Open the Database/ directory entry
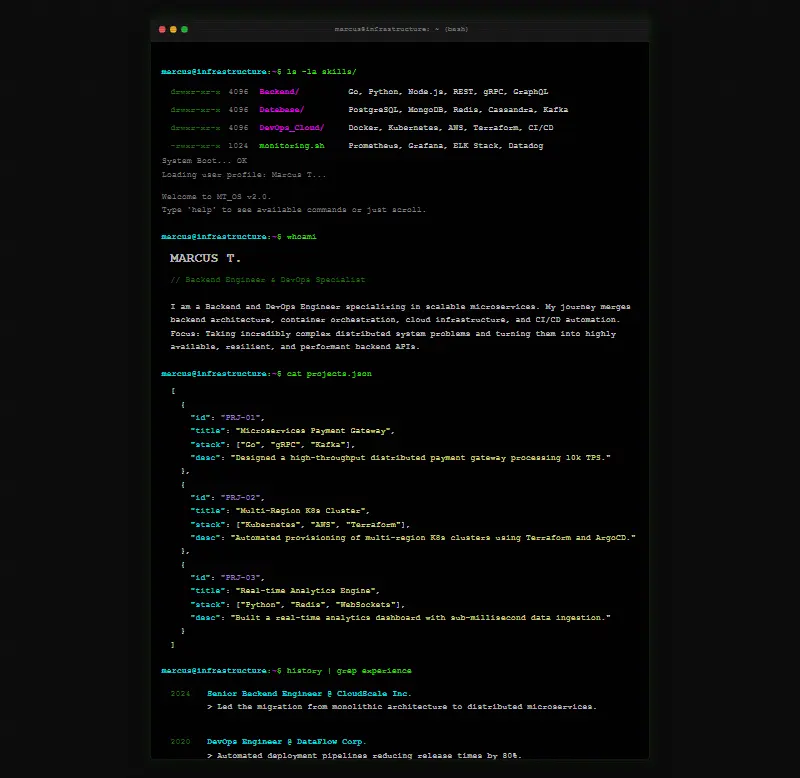 [282, 110]
